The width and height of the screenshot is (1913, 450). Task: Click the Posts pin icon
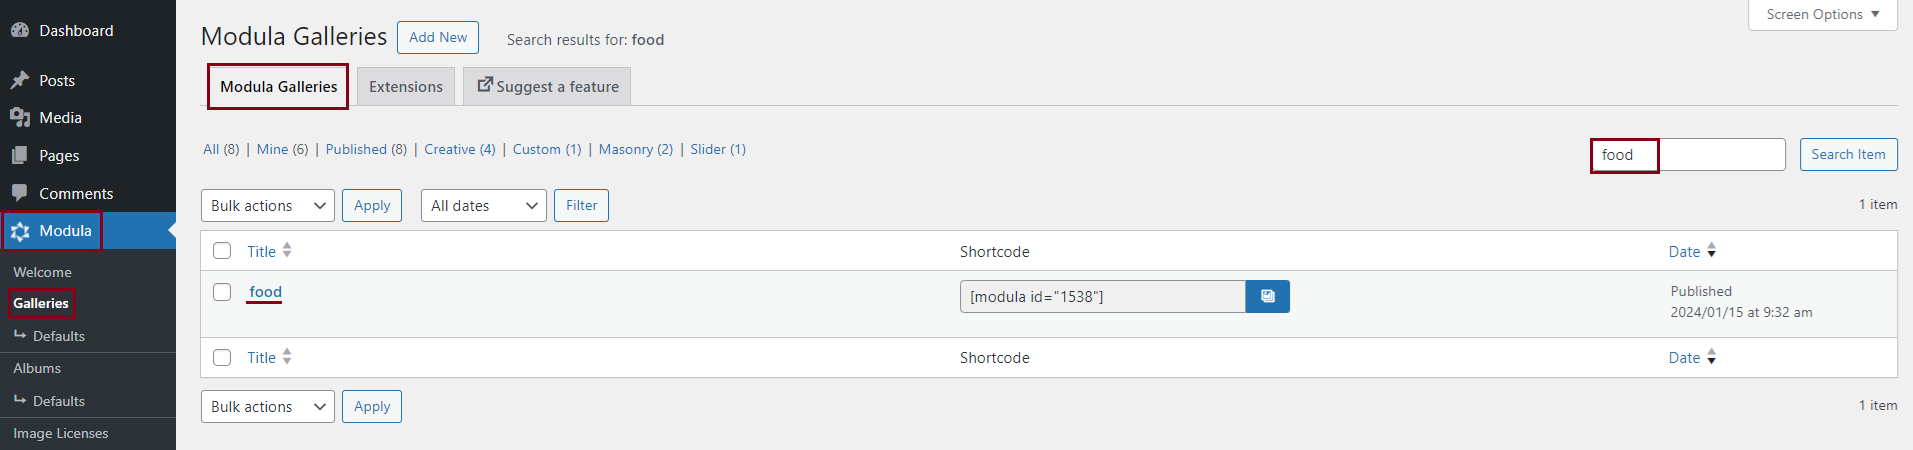20,81
